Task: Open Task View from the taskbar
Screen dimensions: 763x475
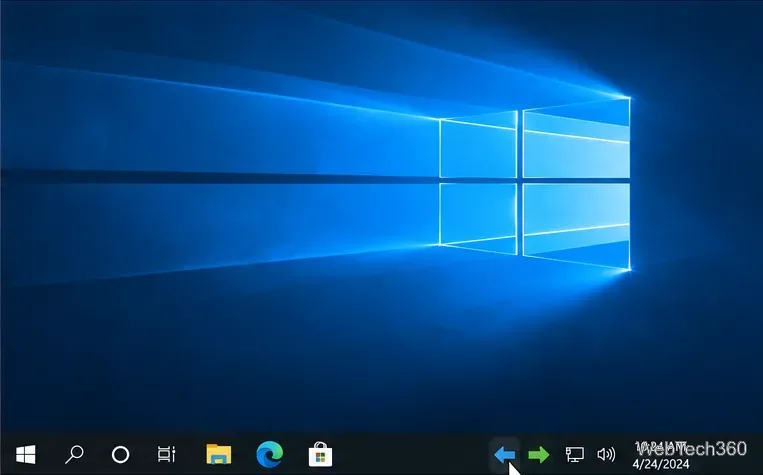Action: point(166,455)
